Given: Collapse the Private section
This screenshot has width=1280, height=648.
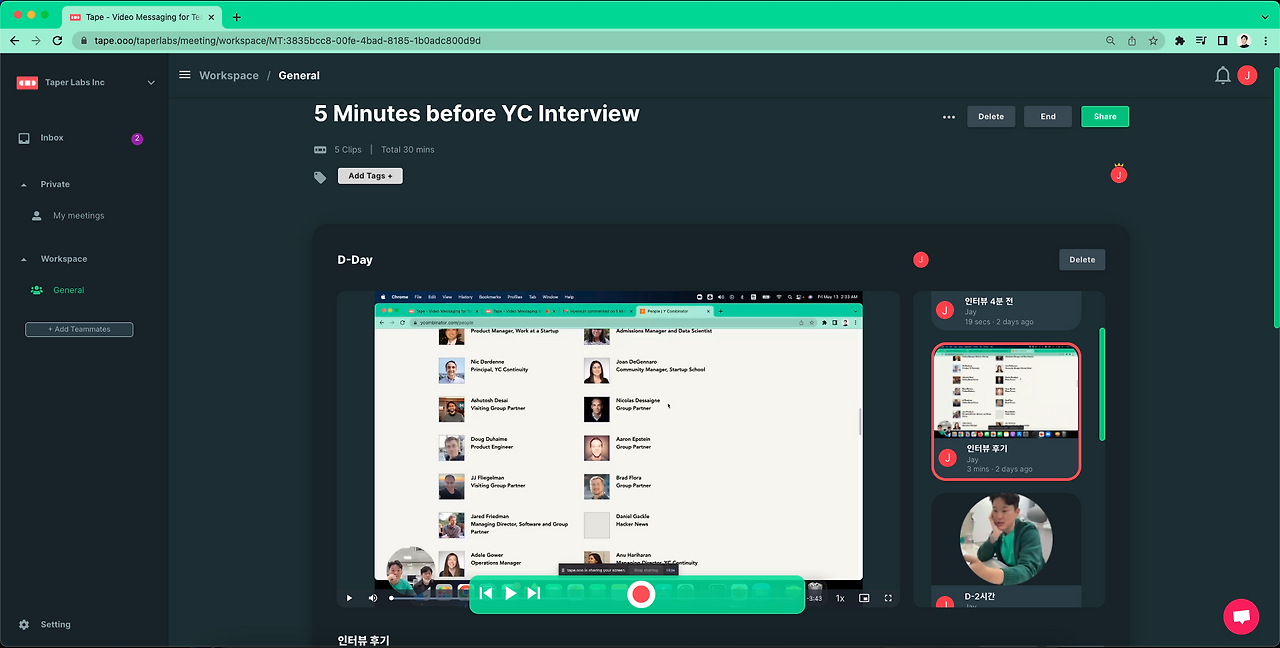Looking at the screenshot, I should (x=24, y=184).
